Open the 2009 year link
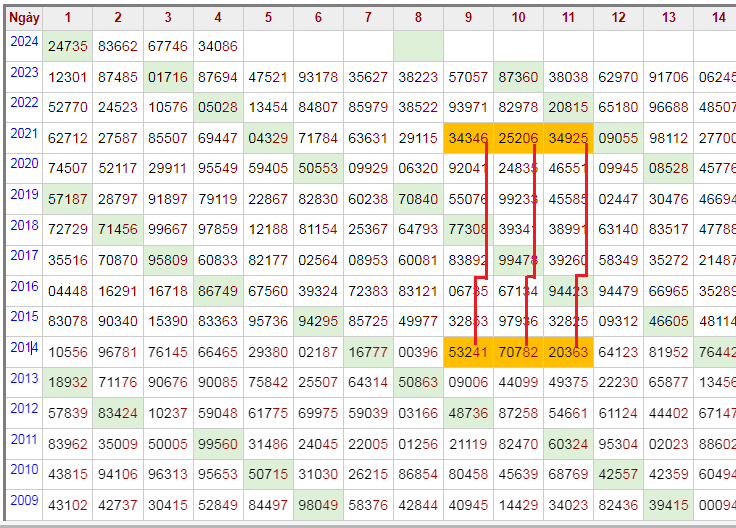Image resolution: width=736 pixels, height=528 pixels. pos(24,500)
